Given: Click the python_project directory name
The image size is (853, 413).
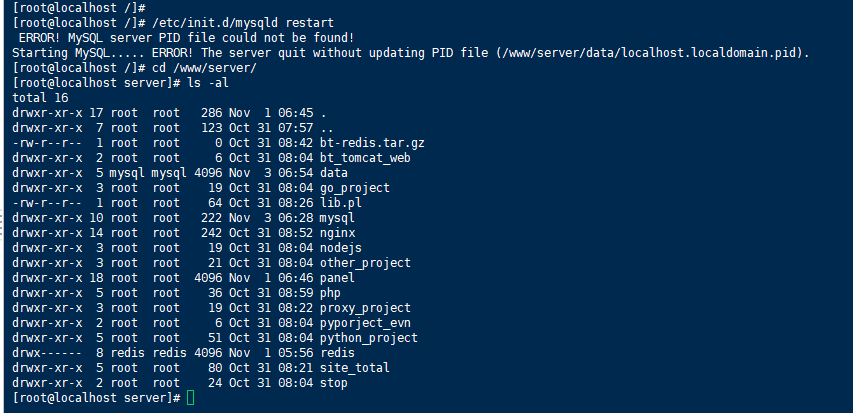Looking at the screenshot, I should tap(369, 338).
